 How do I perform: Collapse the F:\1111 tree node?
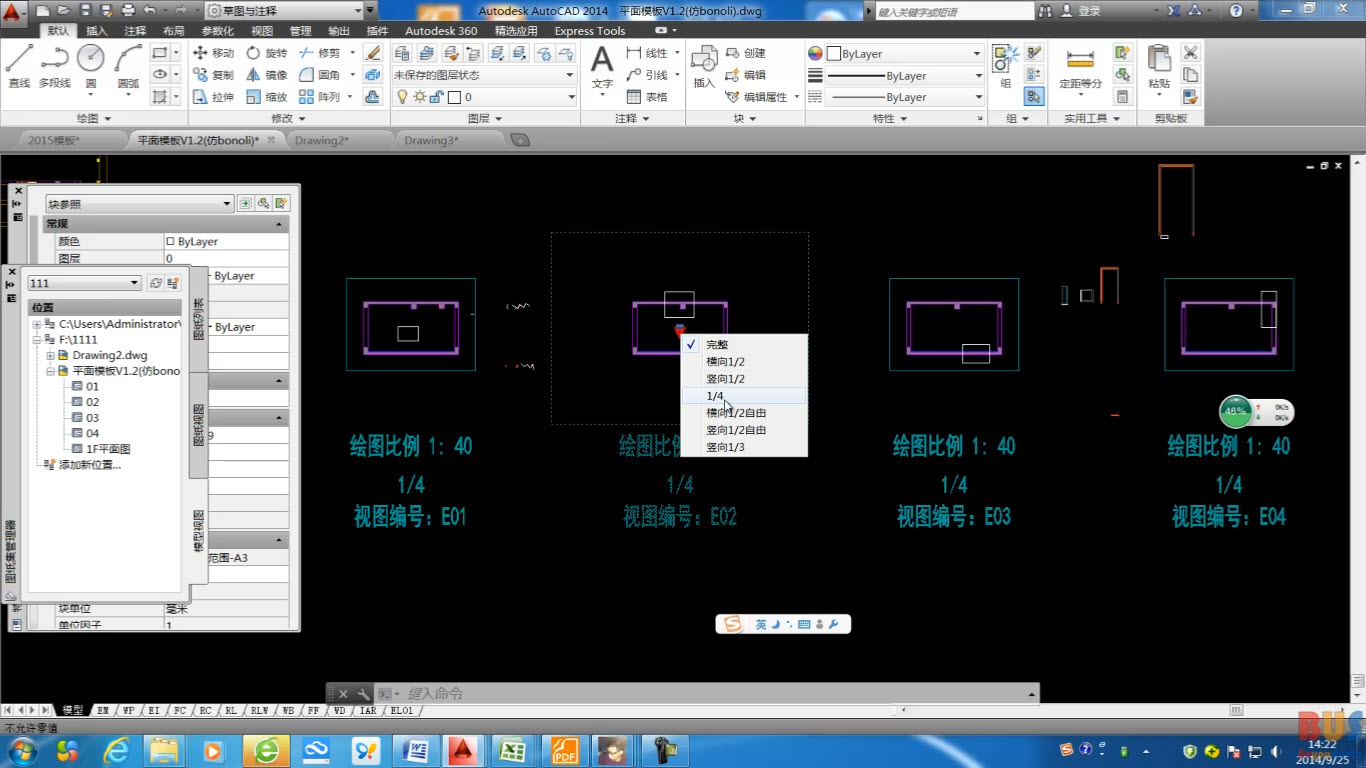[37, 340]
